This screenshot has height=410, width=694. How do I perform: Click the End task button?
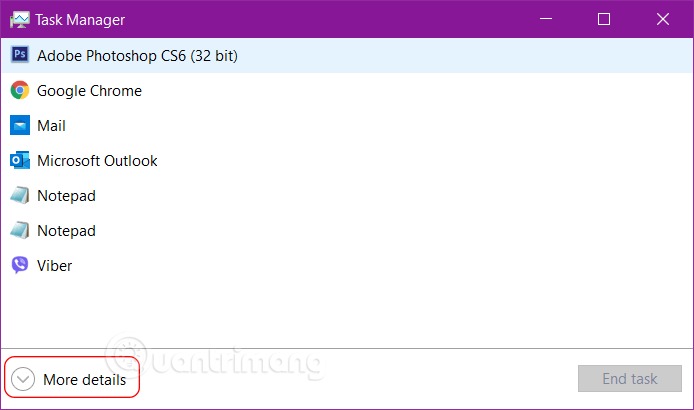click(629, 379)
